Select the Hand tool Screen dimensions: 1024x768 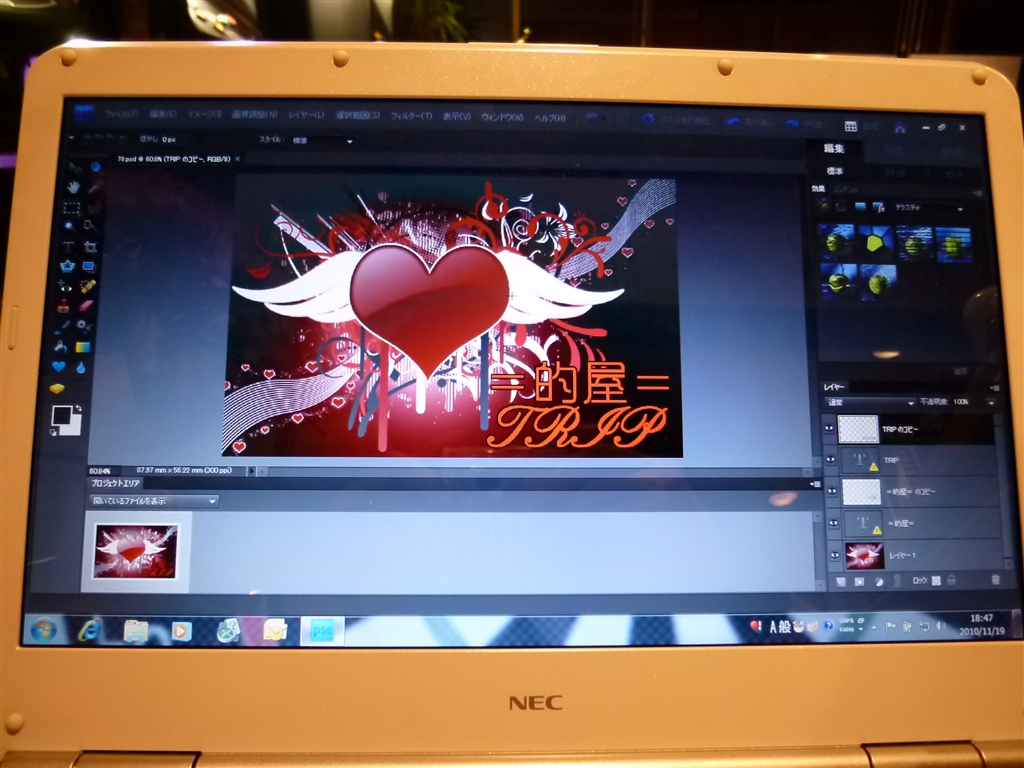click(x=73, y=187)
